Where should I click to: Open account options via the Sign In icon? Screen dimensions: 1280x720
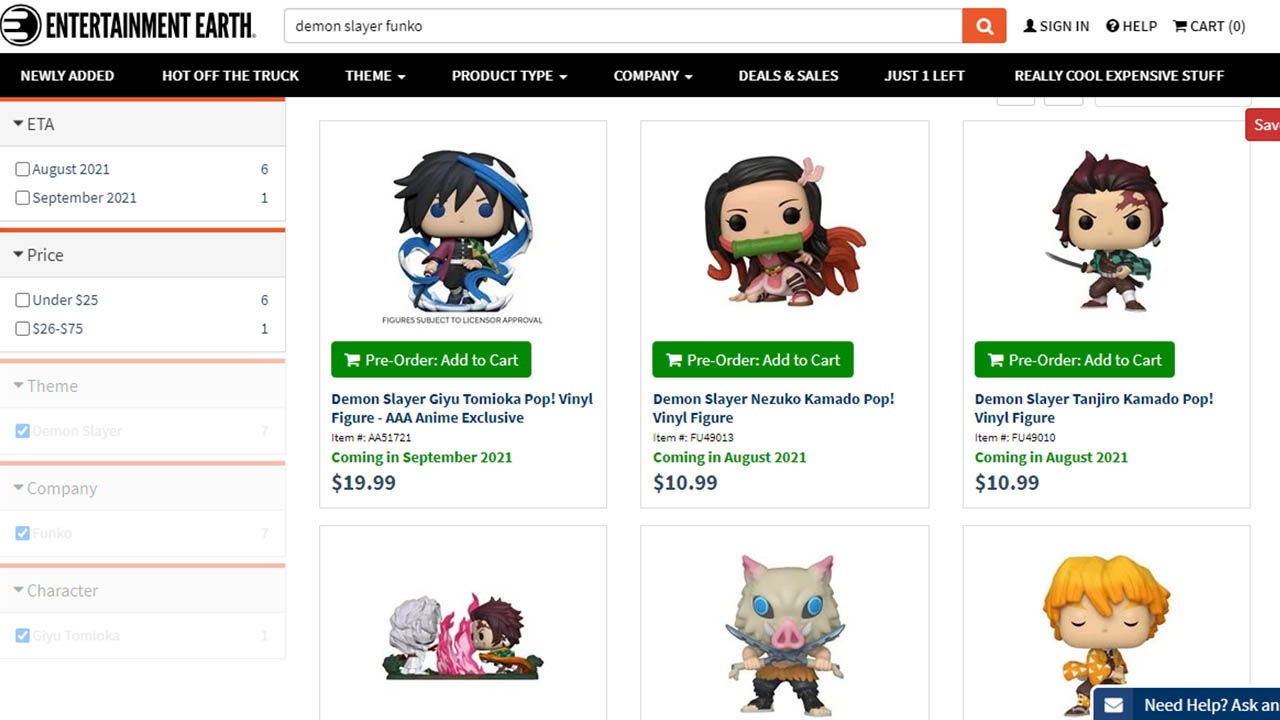click(1030, 26)
